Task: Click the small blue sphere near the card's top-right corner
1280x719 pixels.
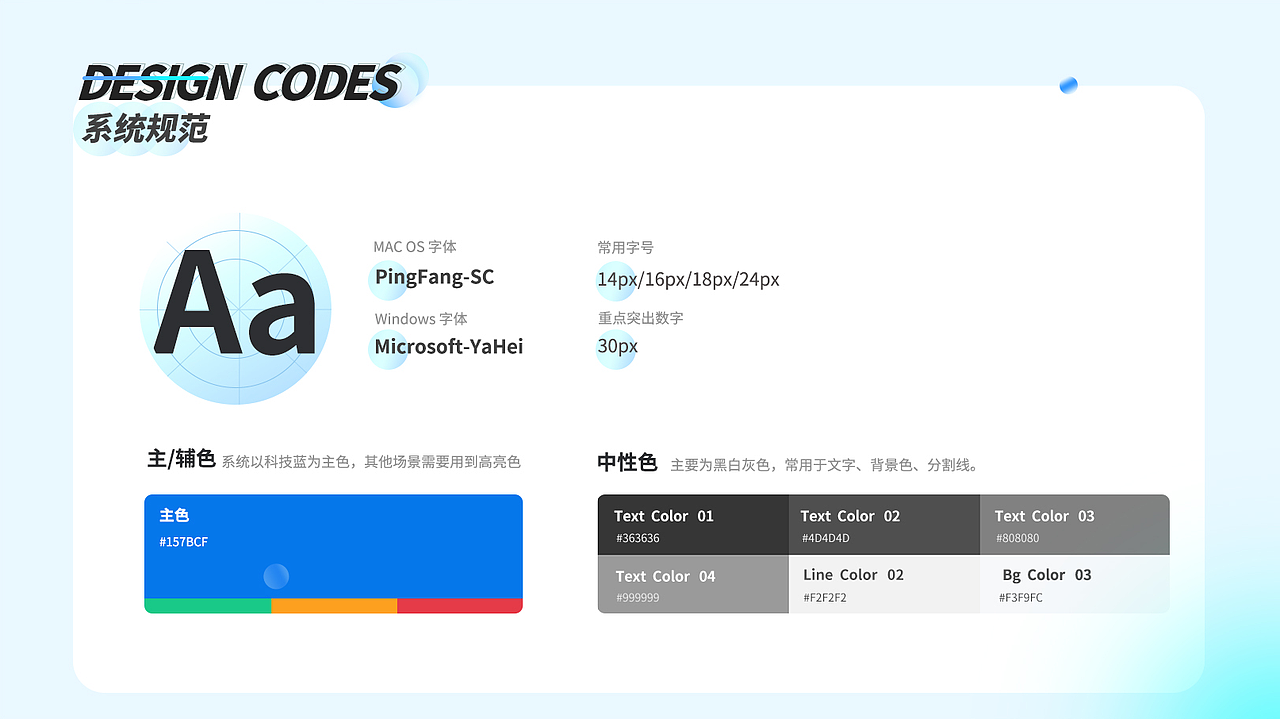Action: coord(1068,85)
